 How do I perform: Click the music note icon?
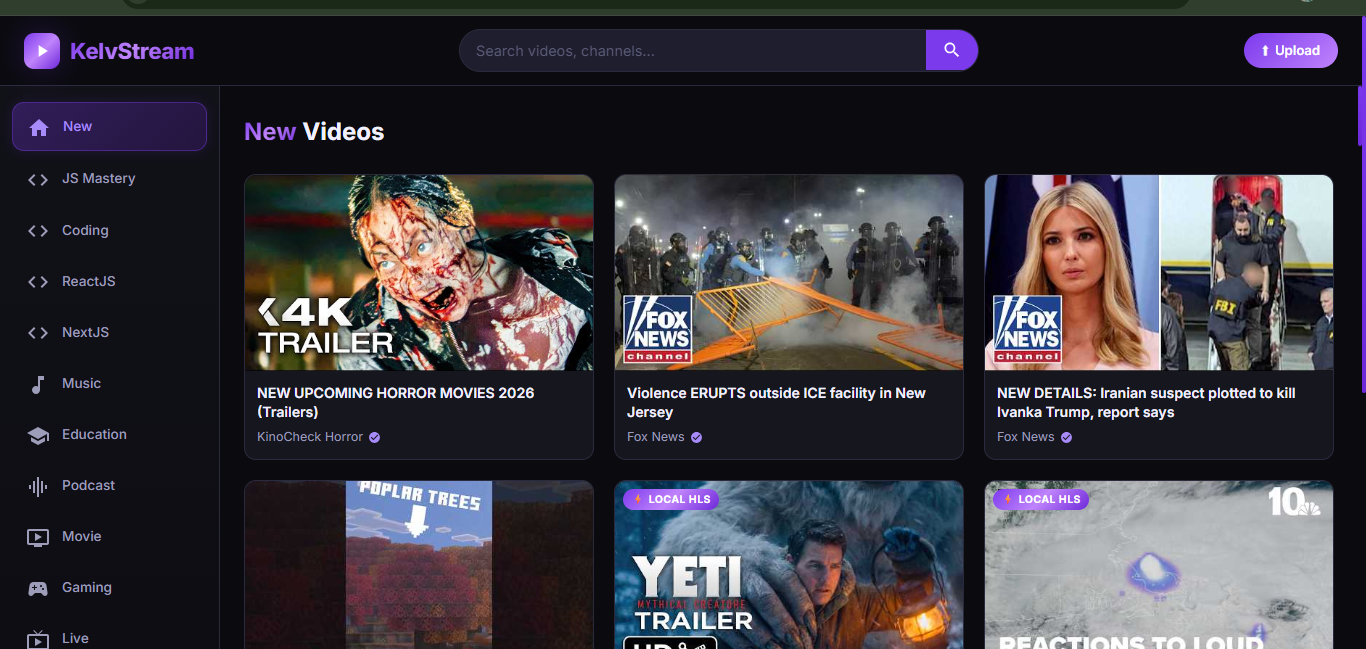tap(38, 384)
